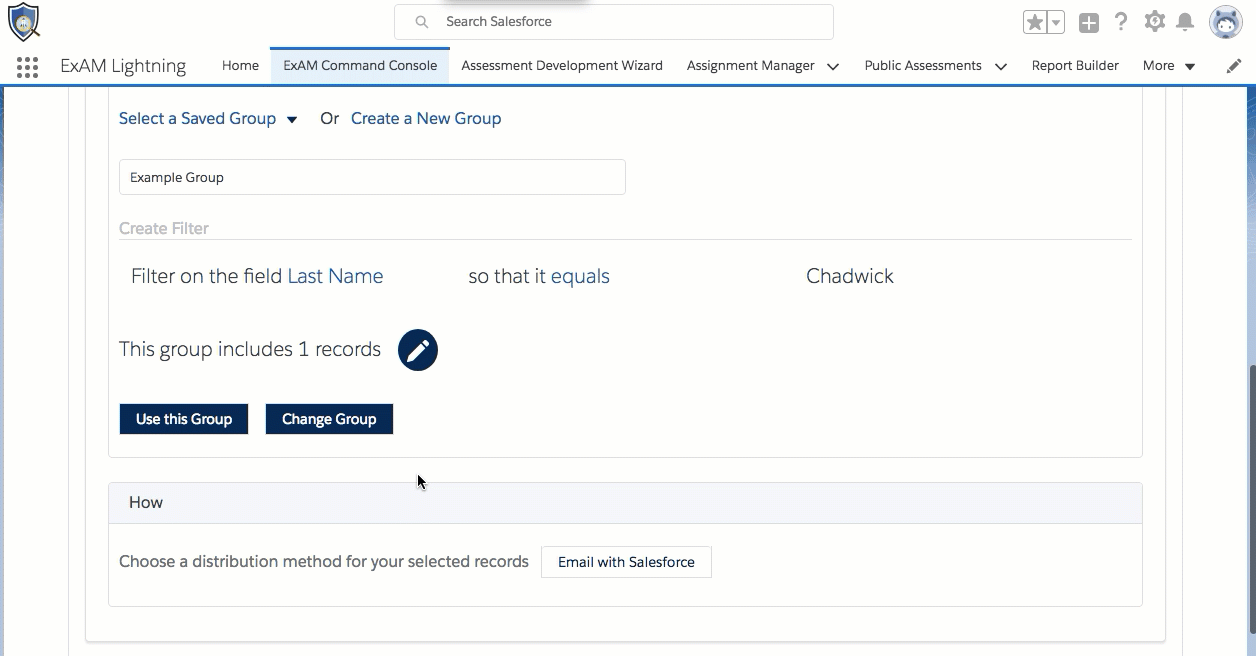The width and height of the screenshot is (1256, 656).
Task: Focus the Search Salesforce field
Action: pyautogui.click(x=614, y=22)
